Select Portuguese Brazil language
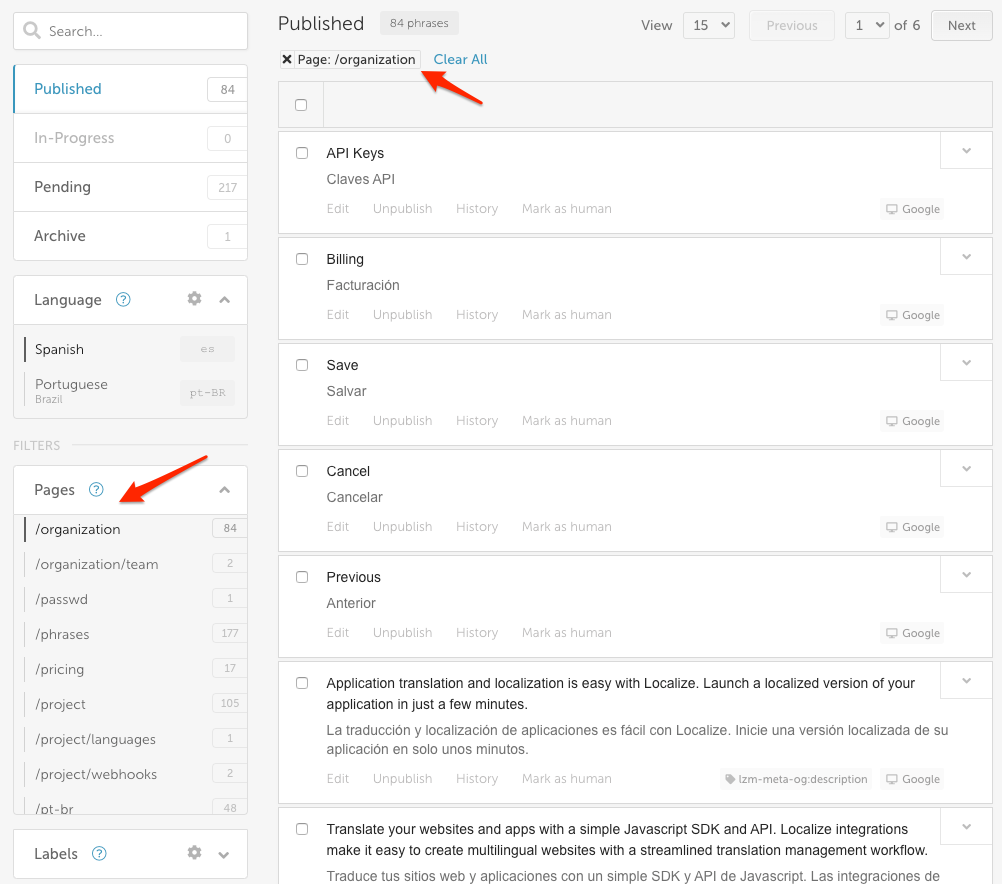 pyautogui.click(x=130, y=391)
